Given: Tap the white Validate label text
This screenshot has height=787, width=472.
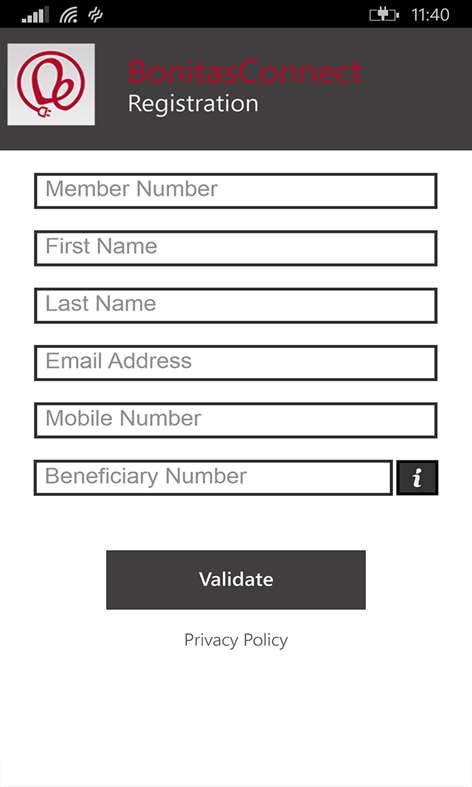Looking at the screenshot, I should 236,579.
